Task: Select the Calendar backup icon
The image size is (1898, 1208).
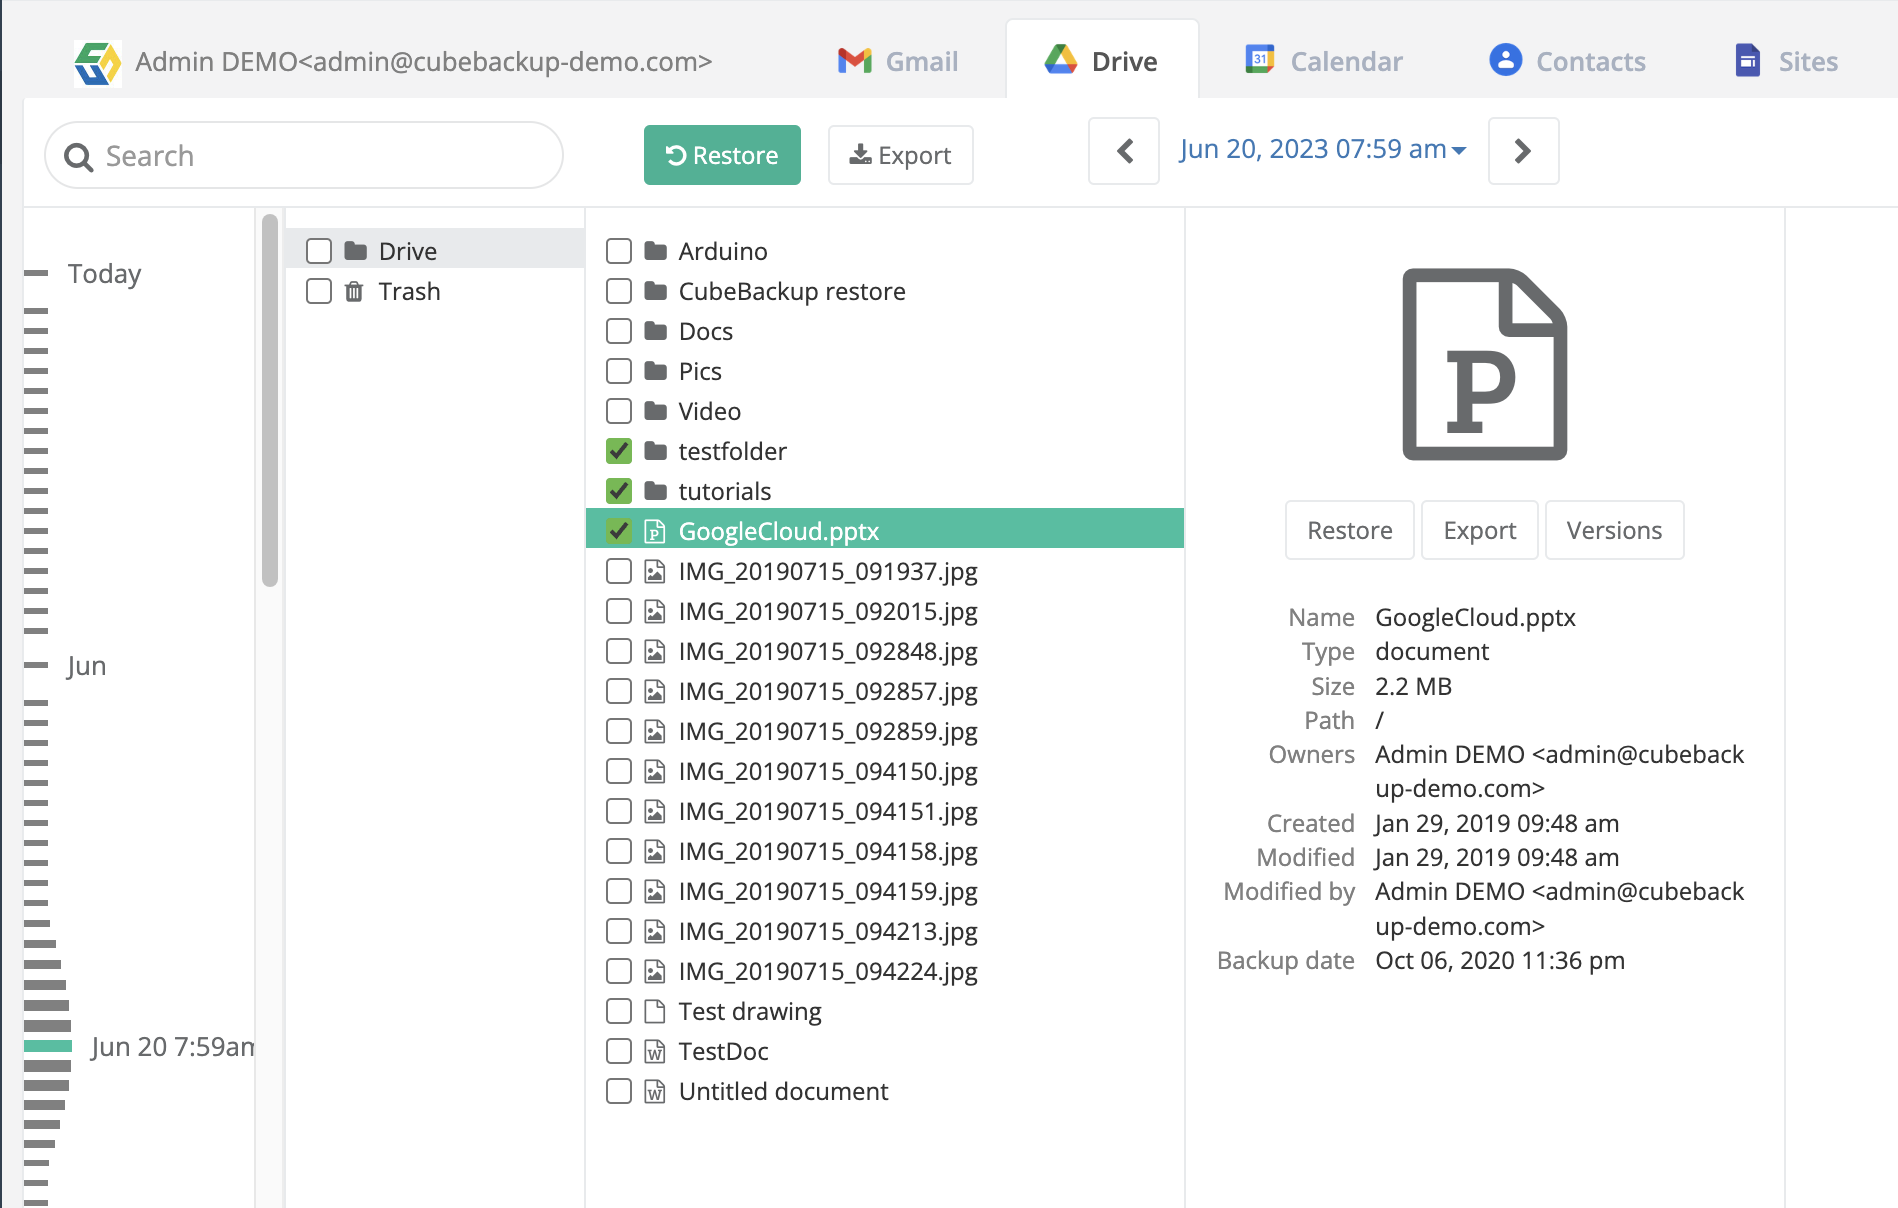Action: 1258,60
